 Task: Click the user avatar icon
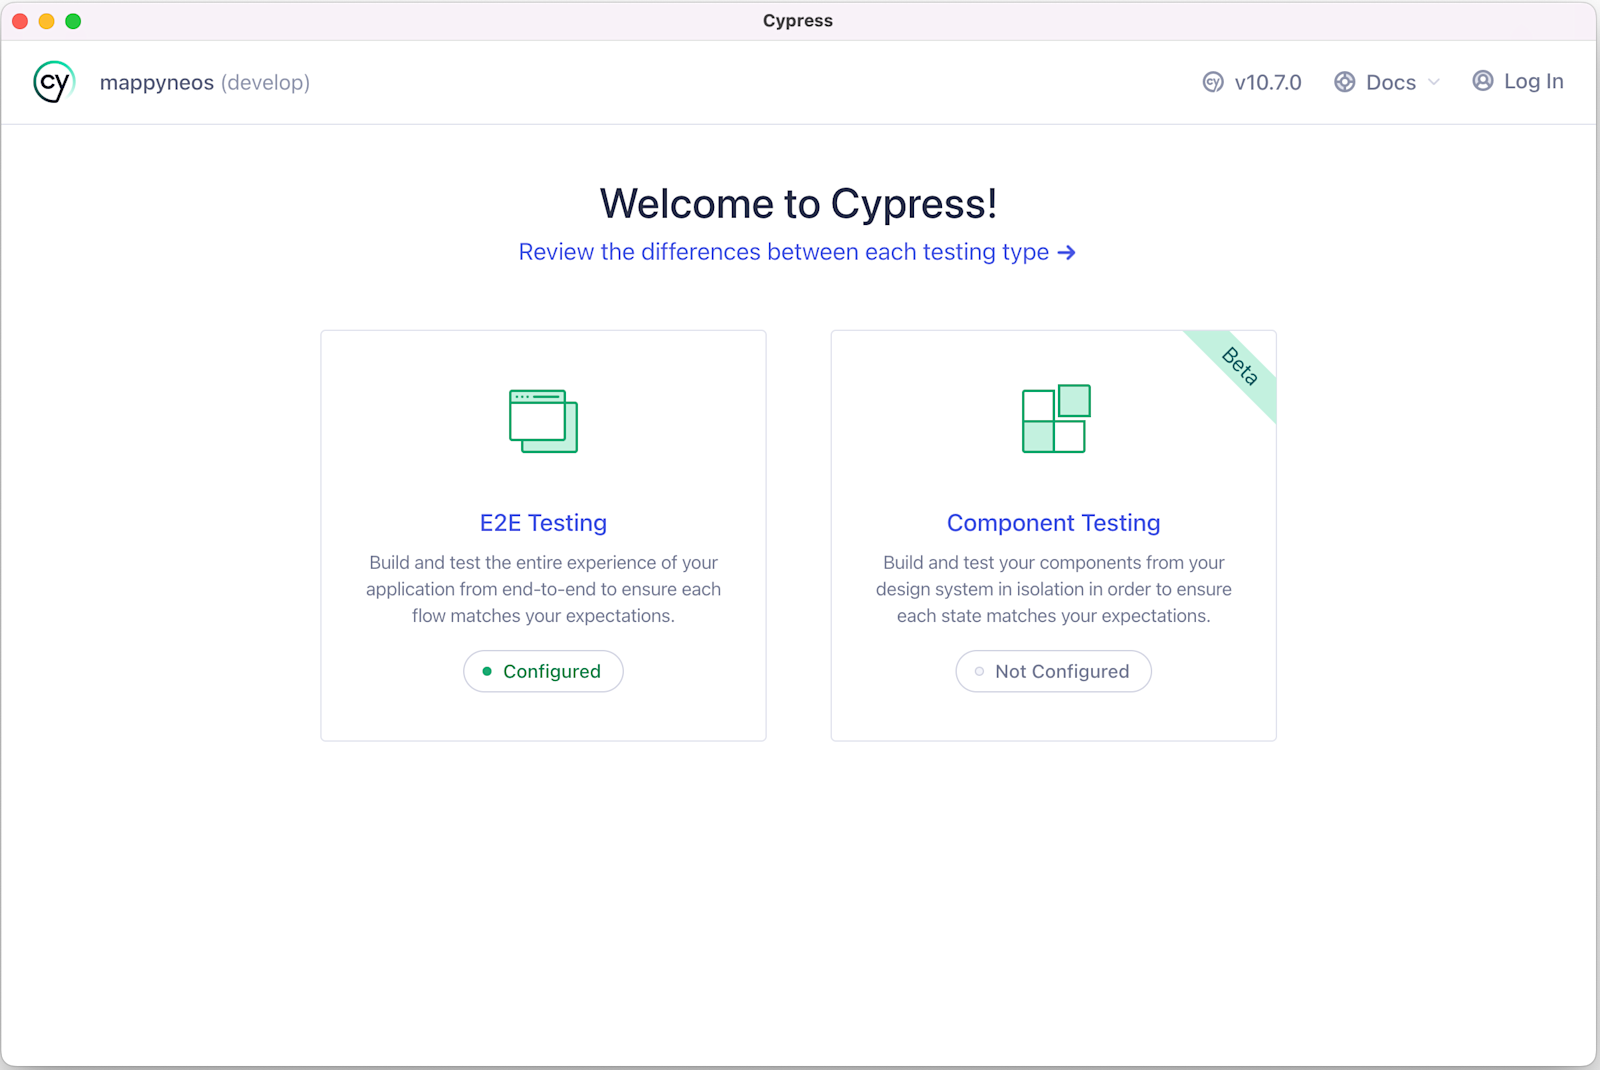pyautogui.click(x=1483, y=81)
